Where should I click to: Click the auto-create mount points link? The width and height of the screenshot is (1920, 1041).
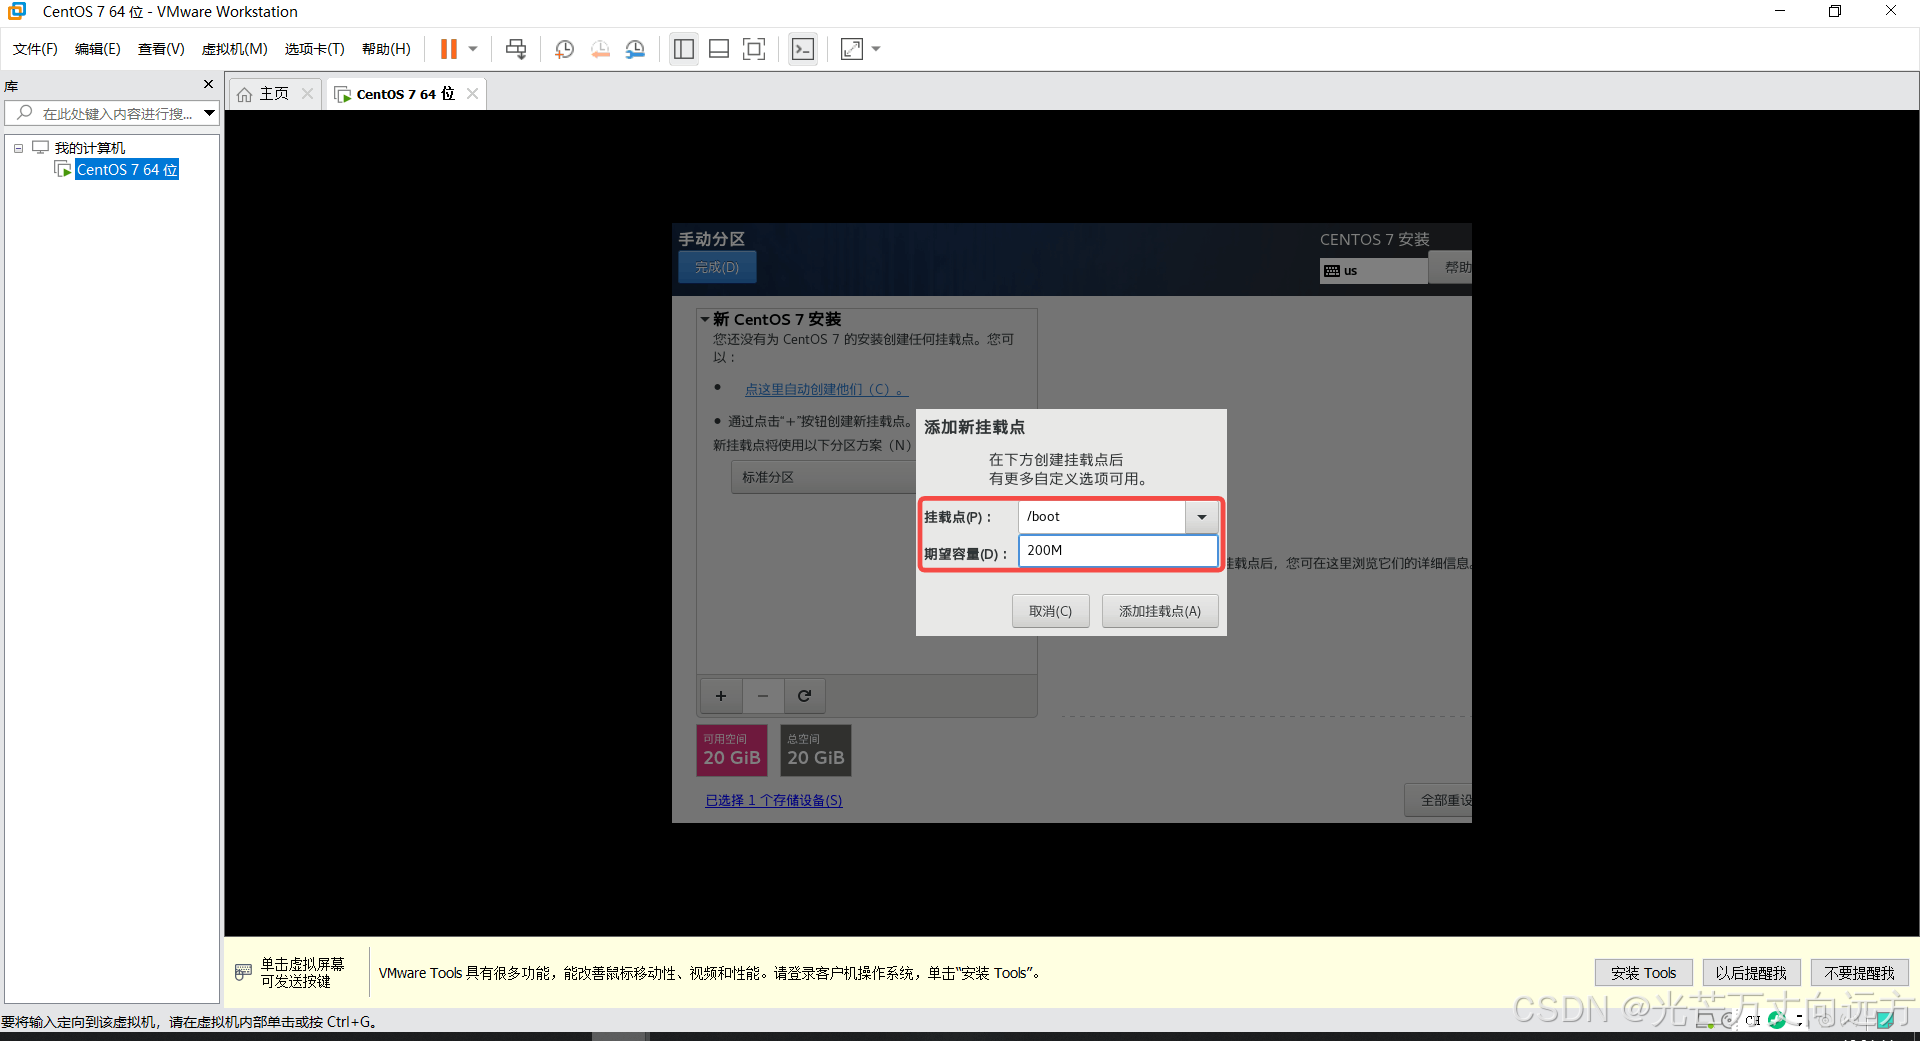pyautogui.click(x=825, y=389)
